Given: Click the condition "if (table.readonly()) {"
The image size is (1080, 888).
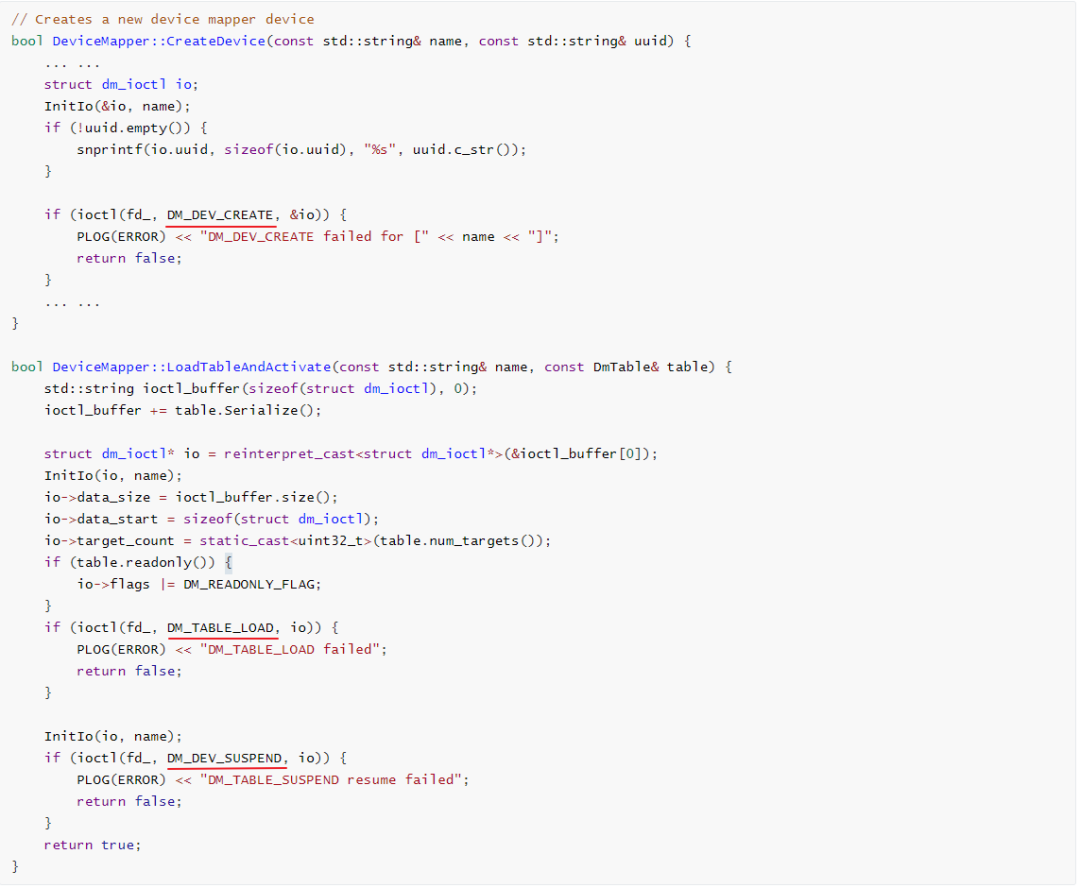Looking at the screenshot, I should [138, 563].
